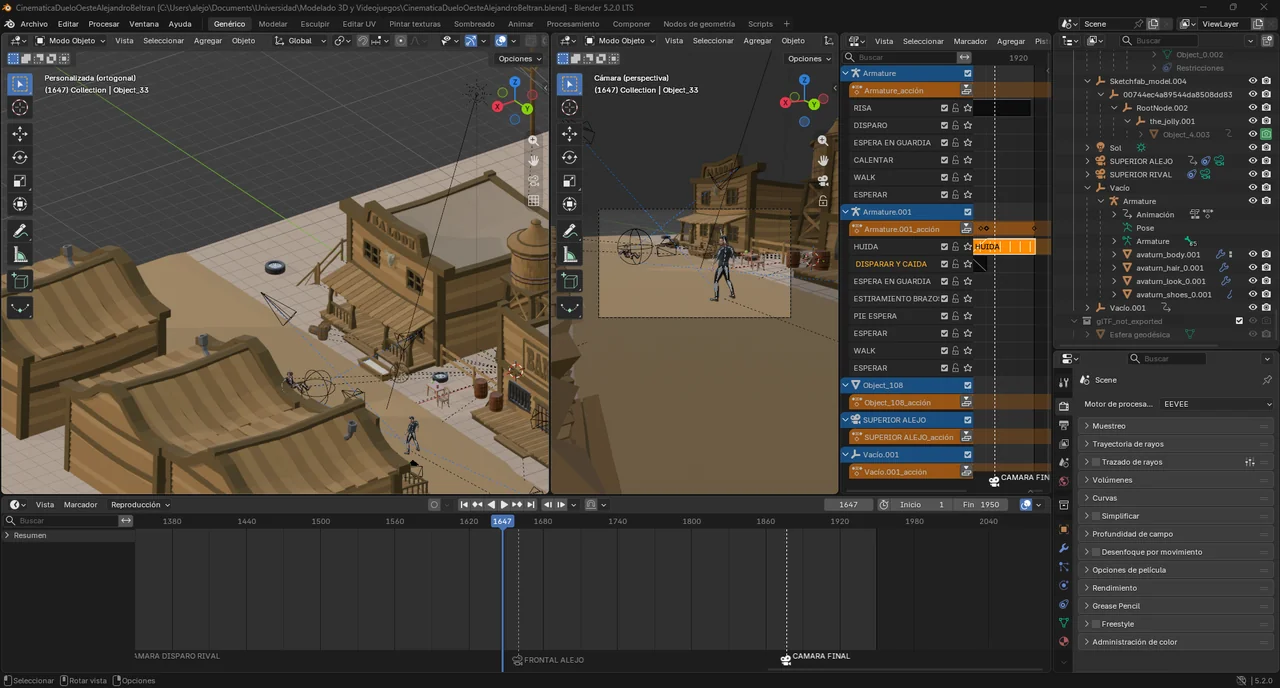Select the Annotate tool in left viewport
Screen dimensions: 1280x688
click(20, 231)
